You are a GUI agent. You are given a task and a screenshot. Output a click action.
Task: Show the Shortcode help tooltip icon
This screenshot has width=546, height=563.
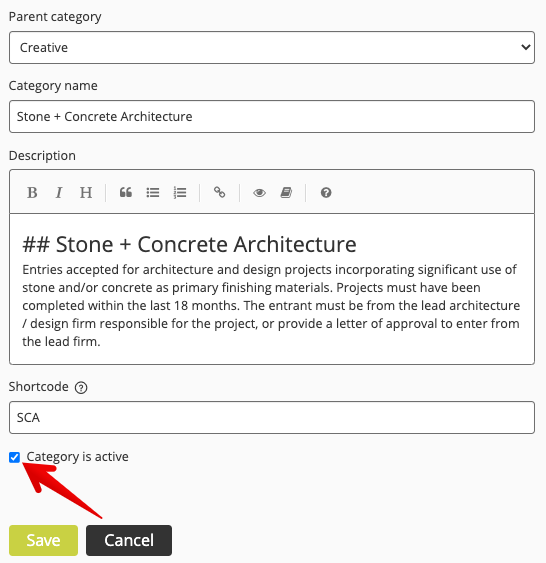pyautogui.click(x=81, y=387)
